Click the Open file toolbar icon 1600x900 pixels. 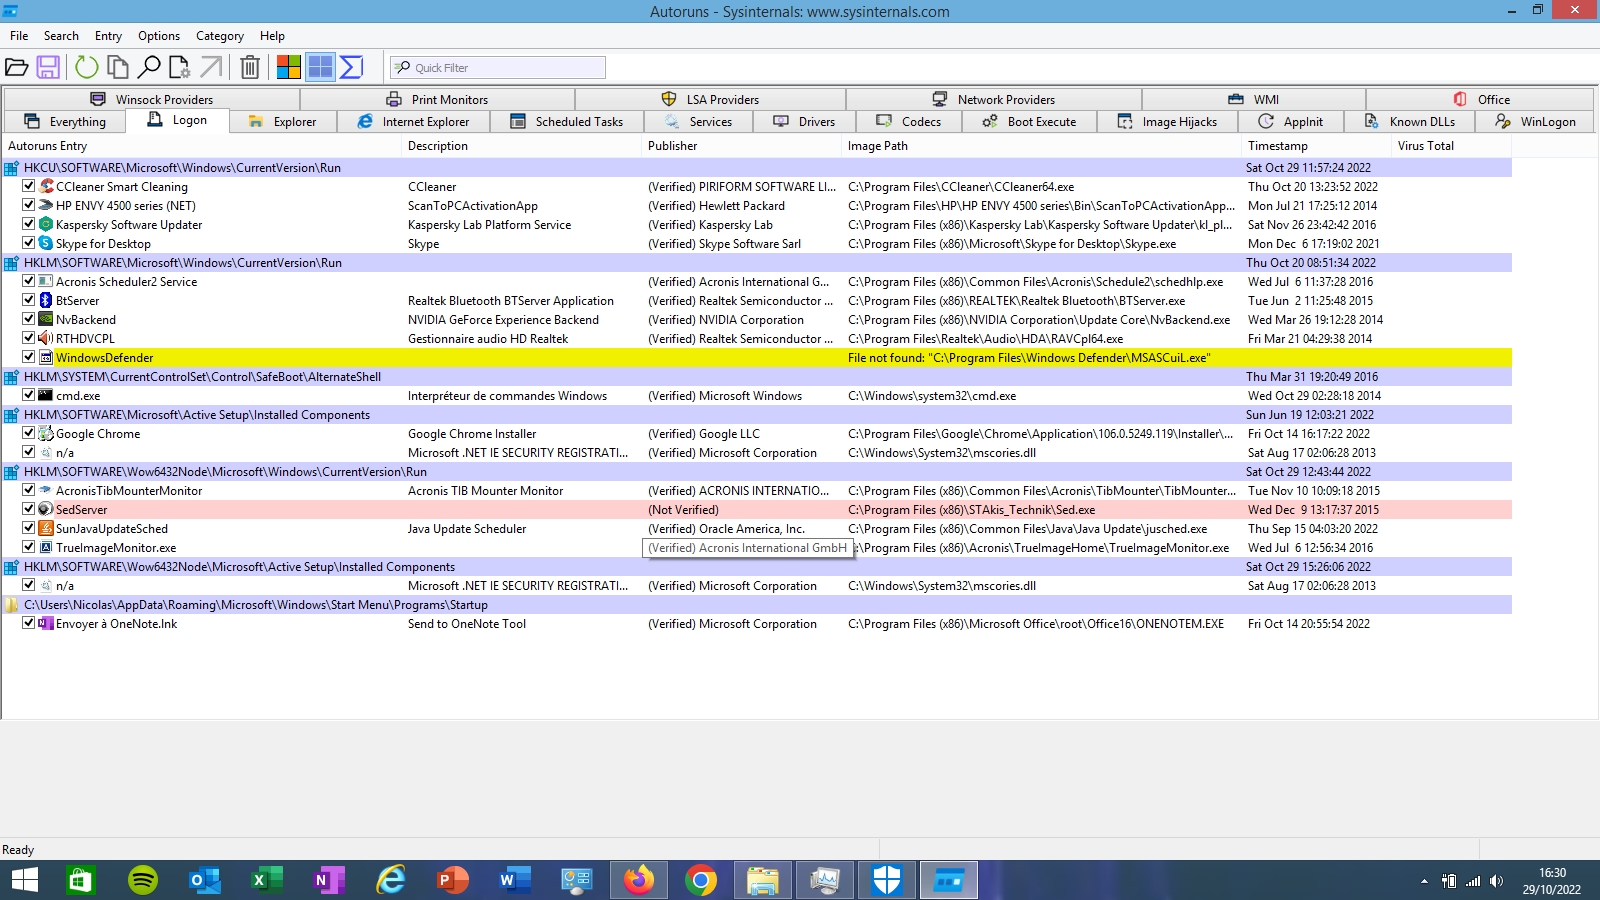coord(16,67)
